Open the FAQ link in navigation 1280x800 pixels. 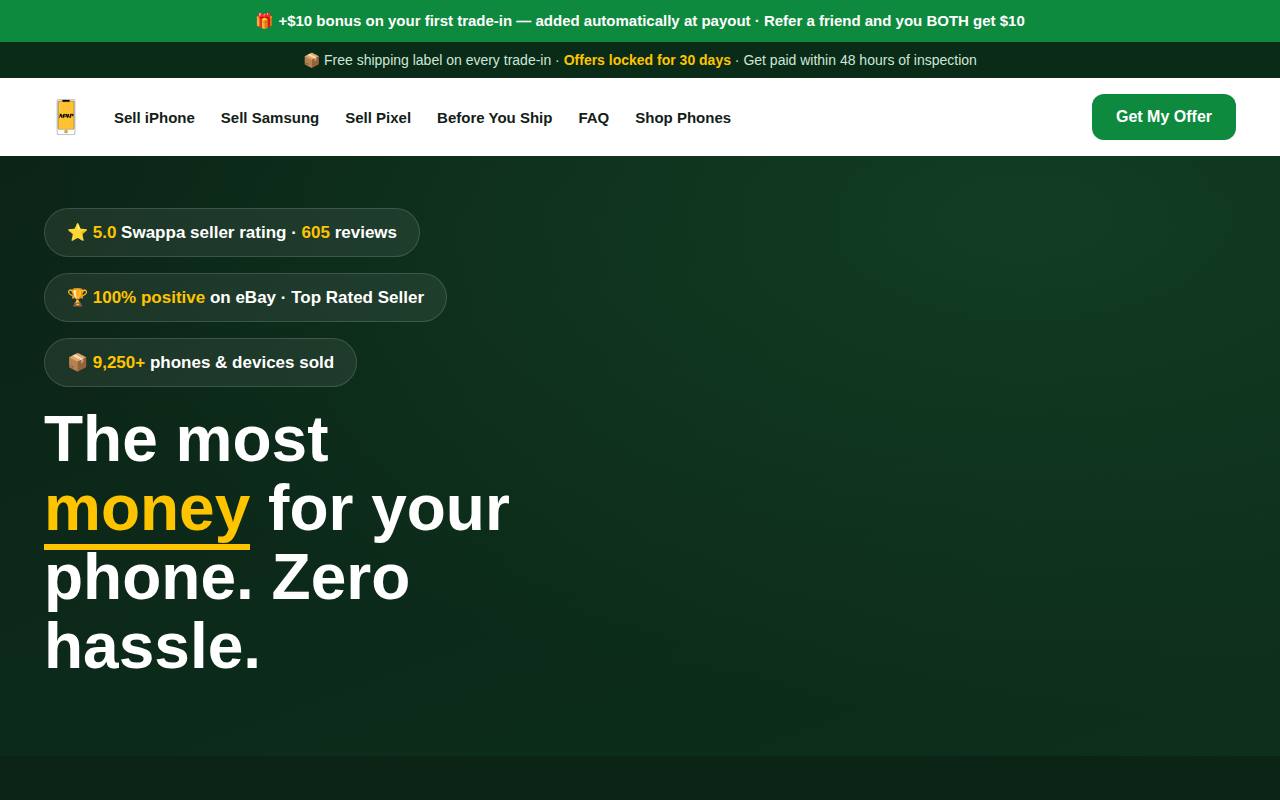pyautogui.click(x=593, y=118)
